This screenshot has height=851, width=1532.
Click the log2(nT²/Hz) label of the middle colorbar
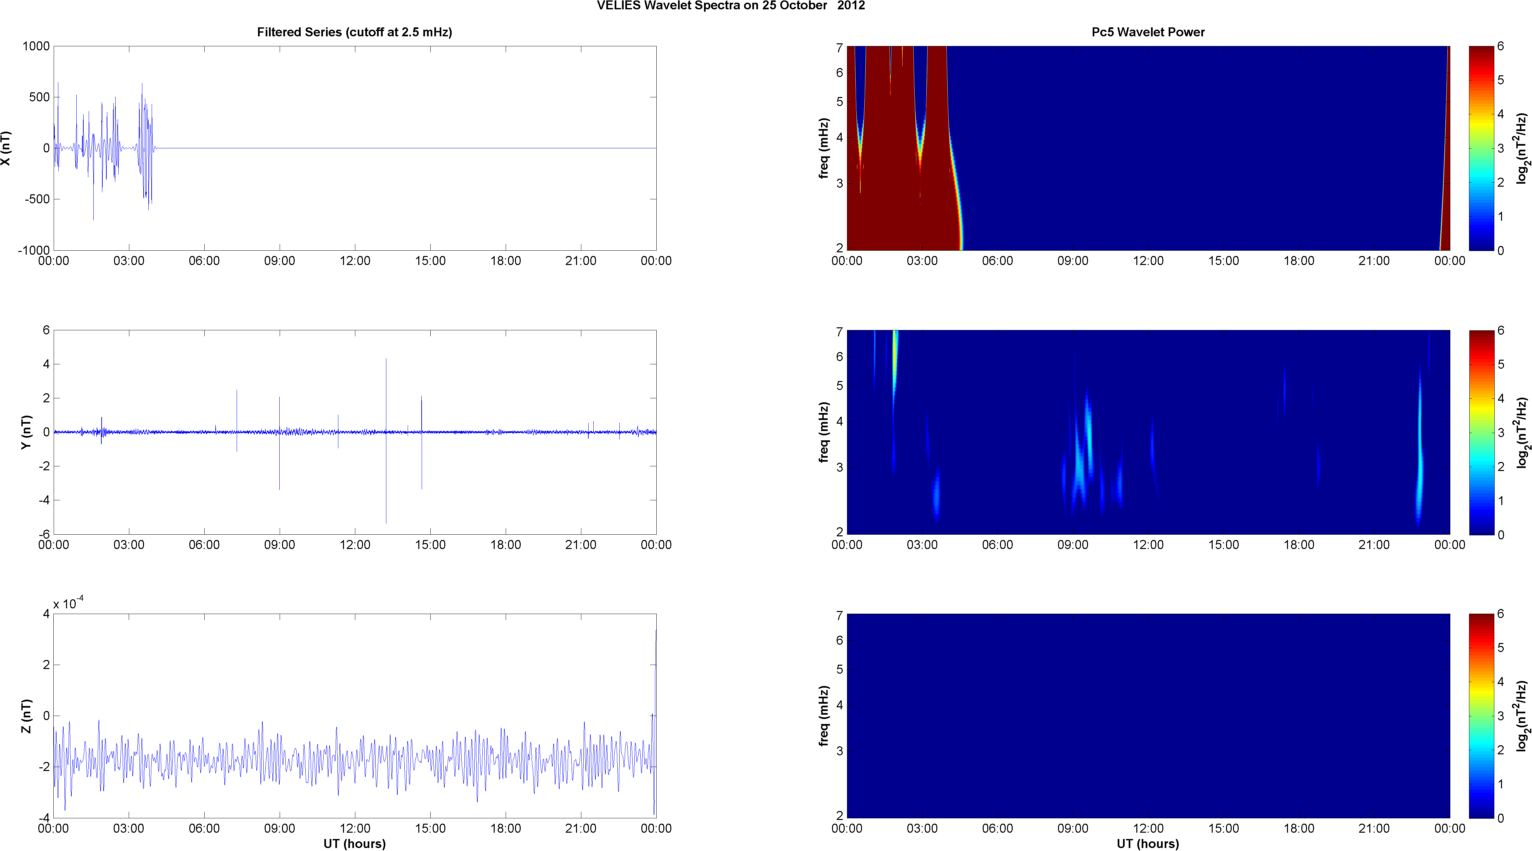[1523, 432]
